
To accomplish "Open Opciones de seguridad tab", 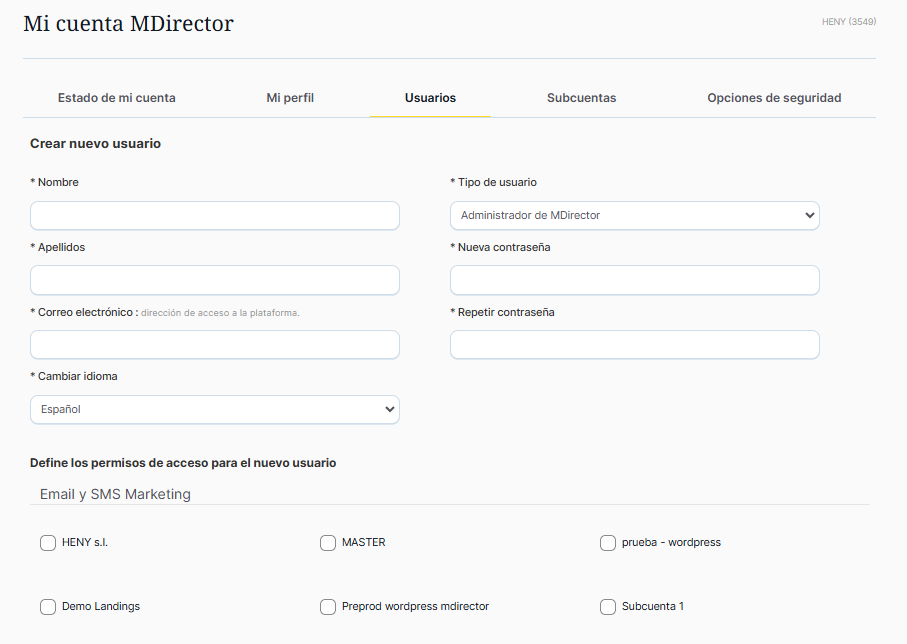I will click(774, 98).
